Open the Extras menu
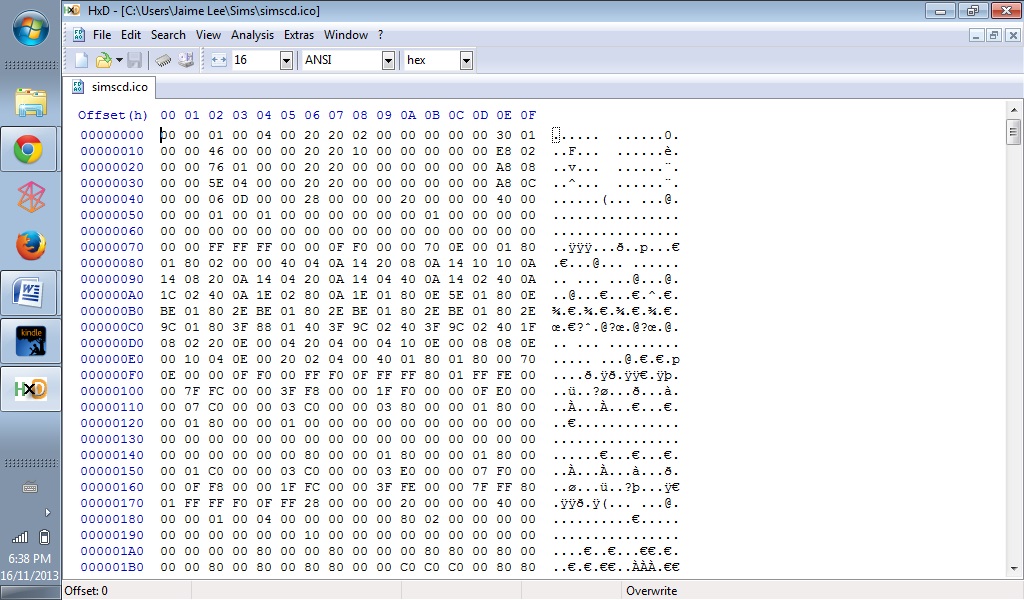1024x600 pixels. [x=298, y=35]
